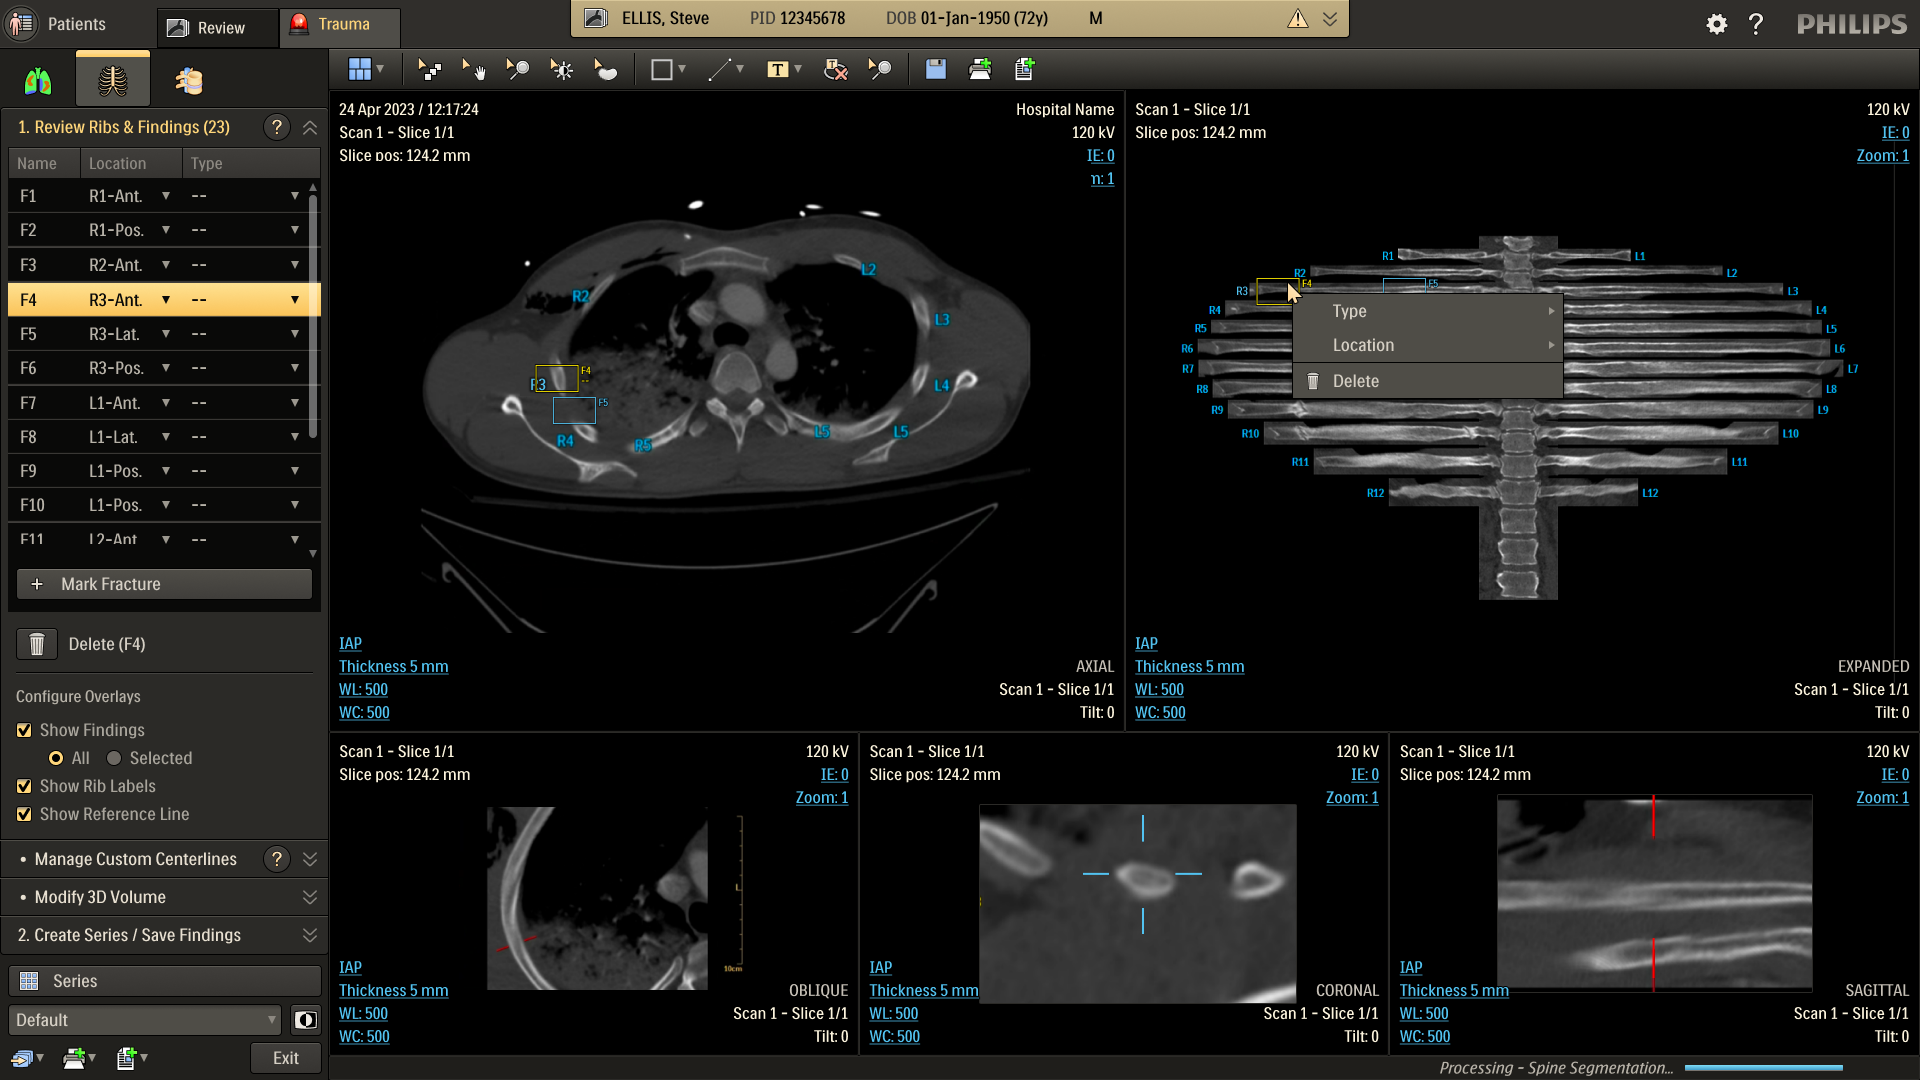Click the lungs stage icon
The image size is (1920, 1080).
[x=38, y=81]
